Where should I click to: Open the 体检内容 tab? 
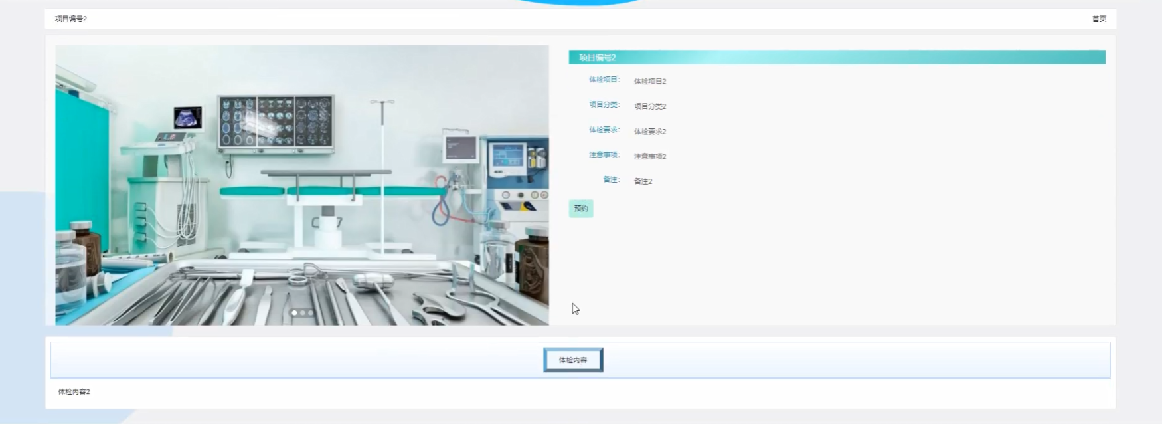coord(573,360)
